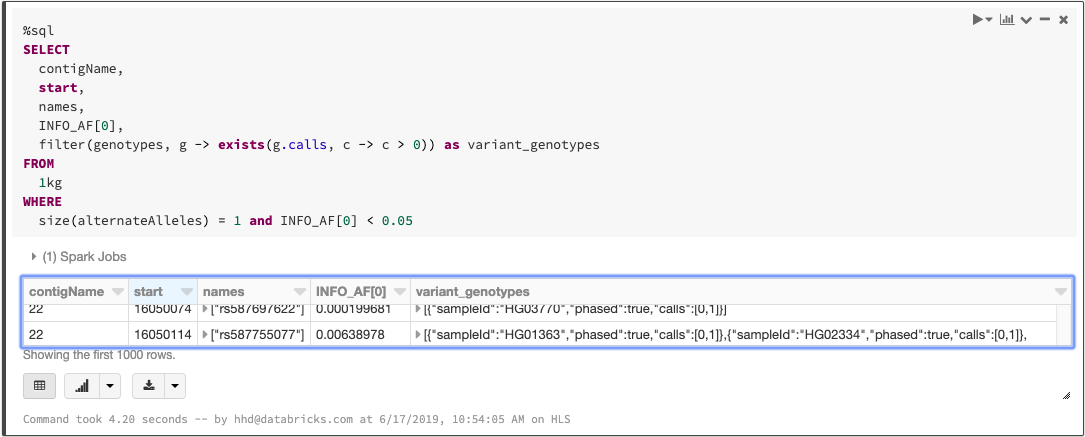Switch to table view icon
1085x437 pixels.
[x=39, y=385]
